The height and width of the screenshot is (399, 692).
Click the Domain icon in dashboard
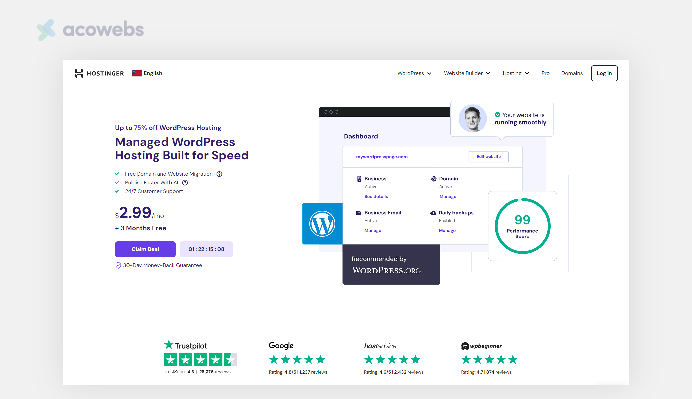coord(433,179)
